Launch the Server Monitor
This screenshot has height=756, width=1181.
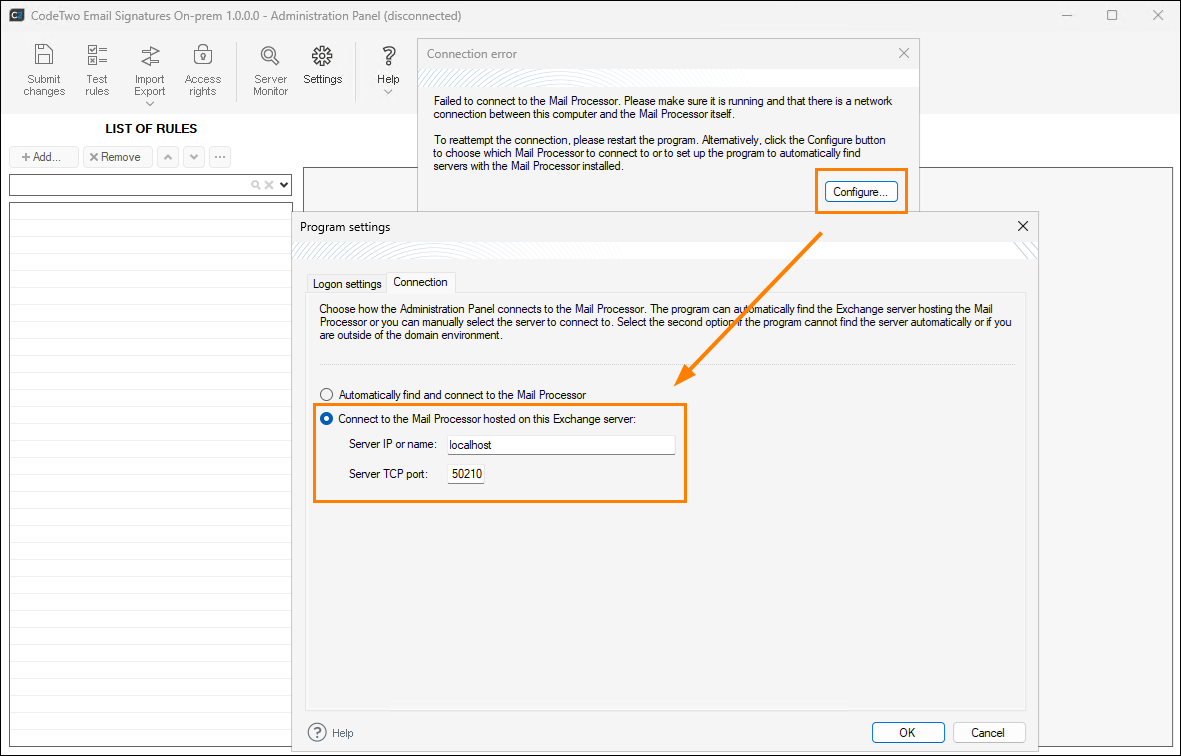pyautogui.click(x=270, y=70)
